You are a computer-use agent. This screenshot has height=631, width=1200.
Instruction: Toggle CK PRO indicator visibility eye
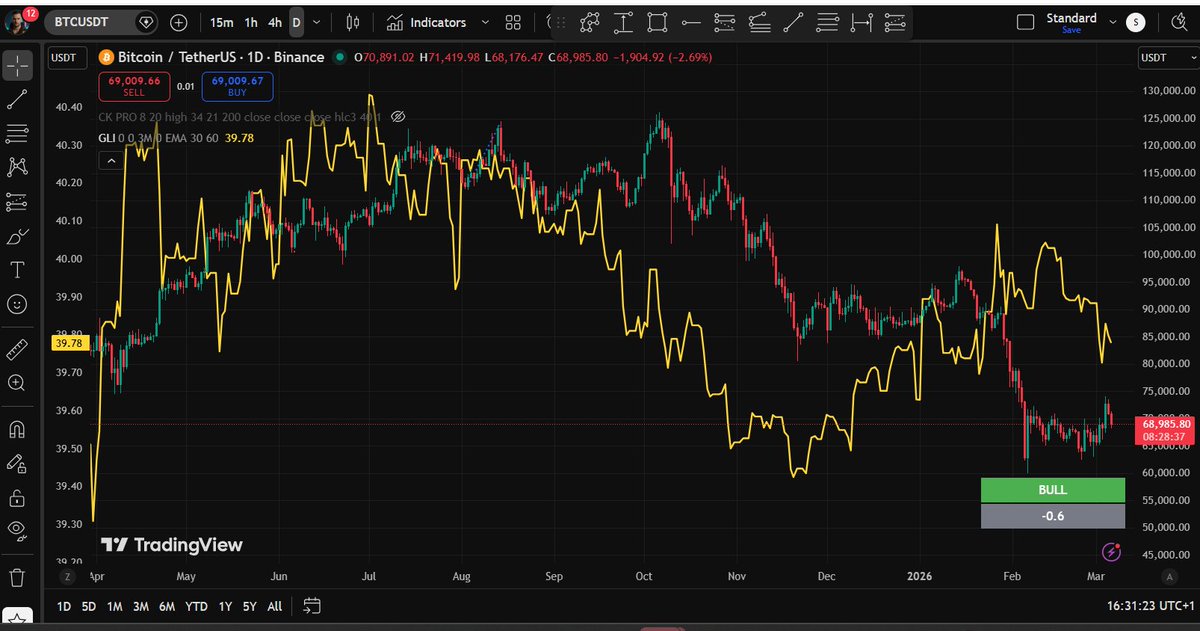pos(397,117)
